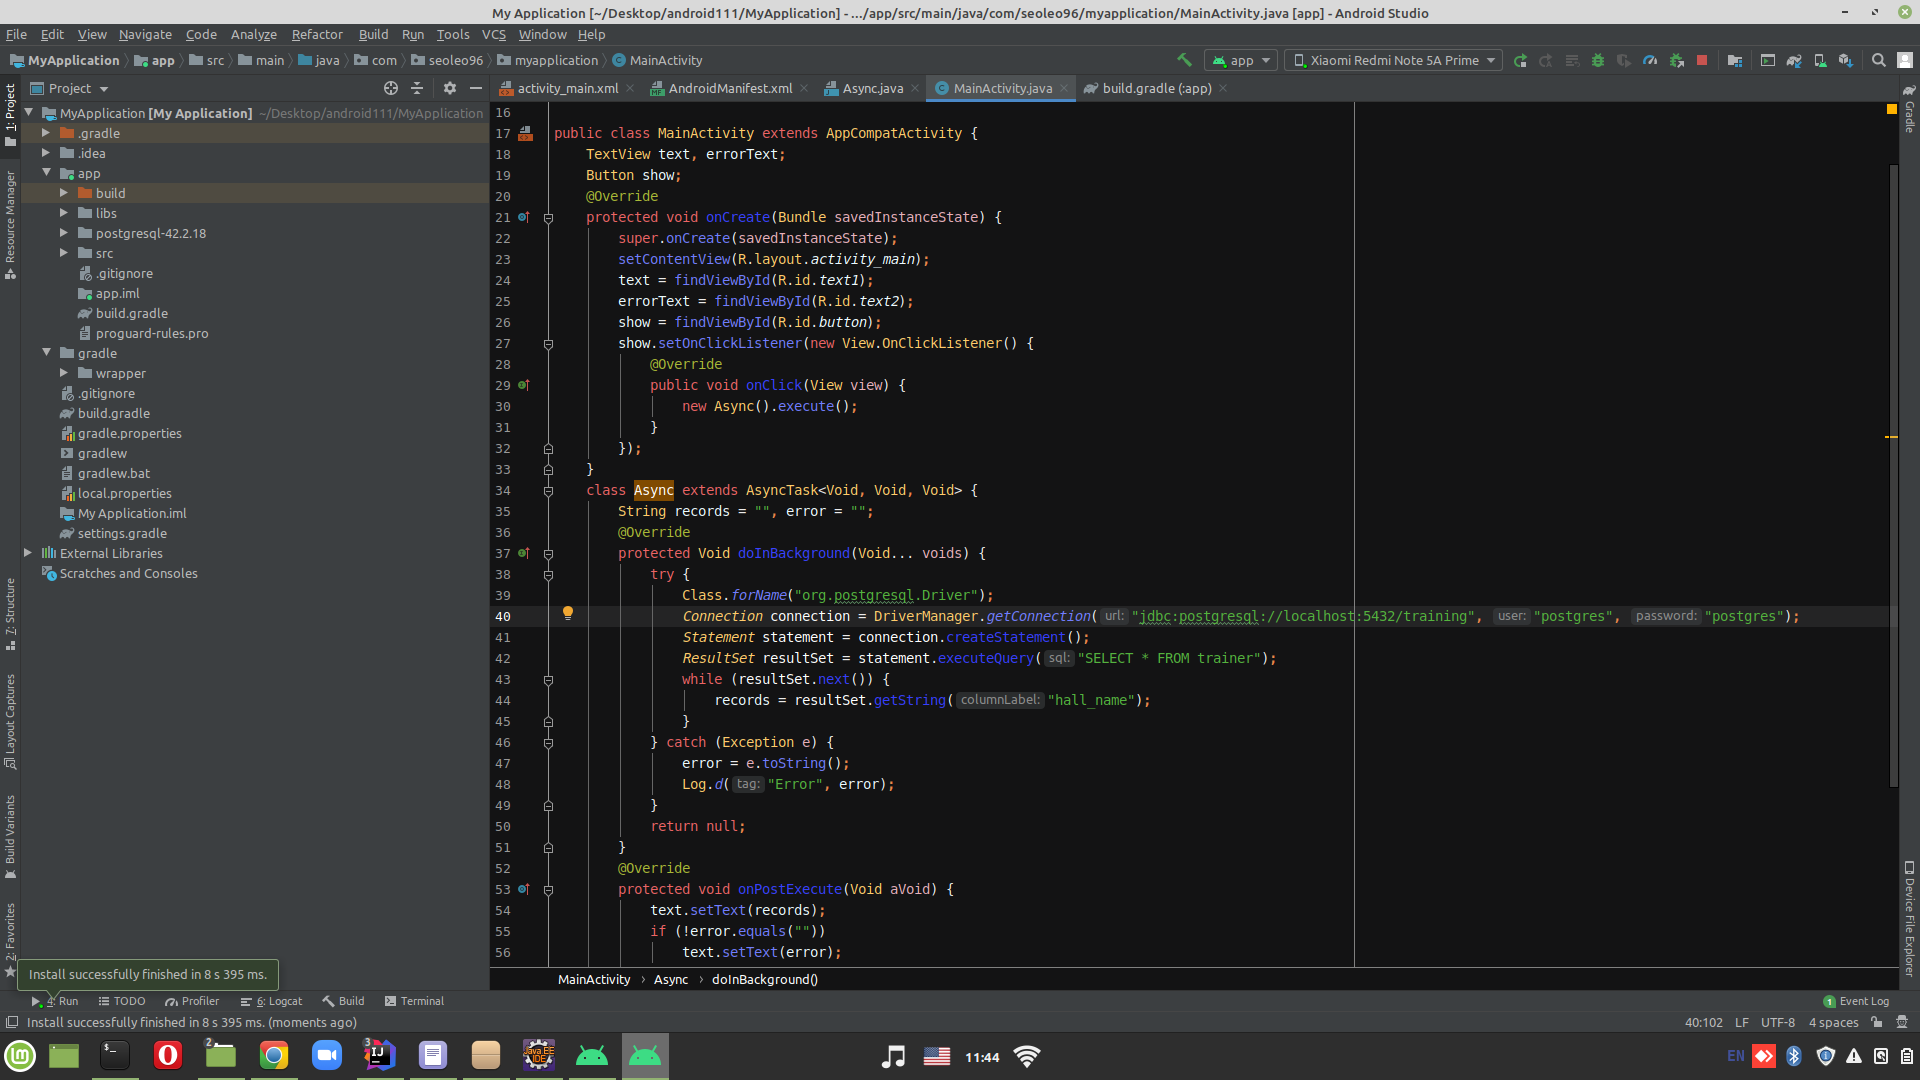The image size is (1920, 1080).
Task: Collapse the app module folder
Action: (46, 173)
